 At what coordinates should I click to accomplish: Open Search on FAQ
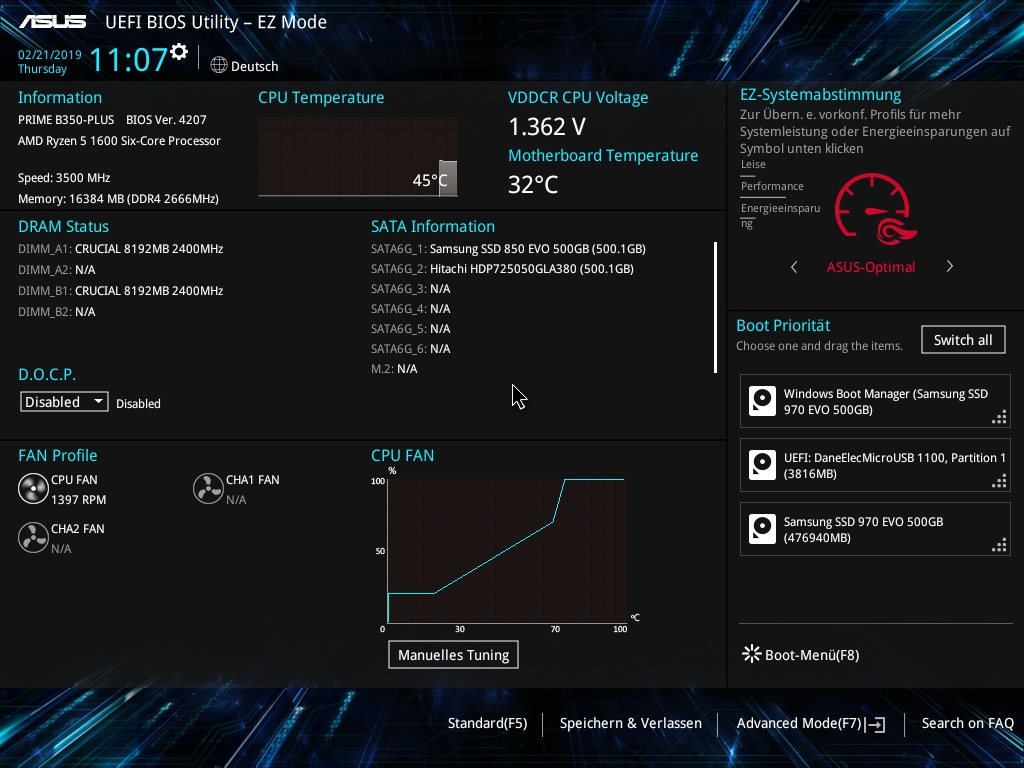coord(968,723)
